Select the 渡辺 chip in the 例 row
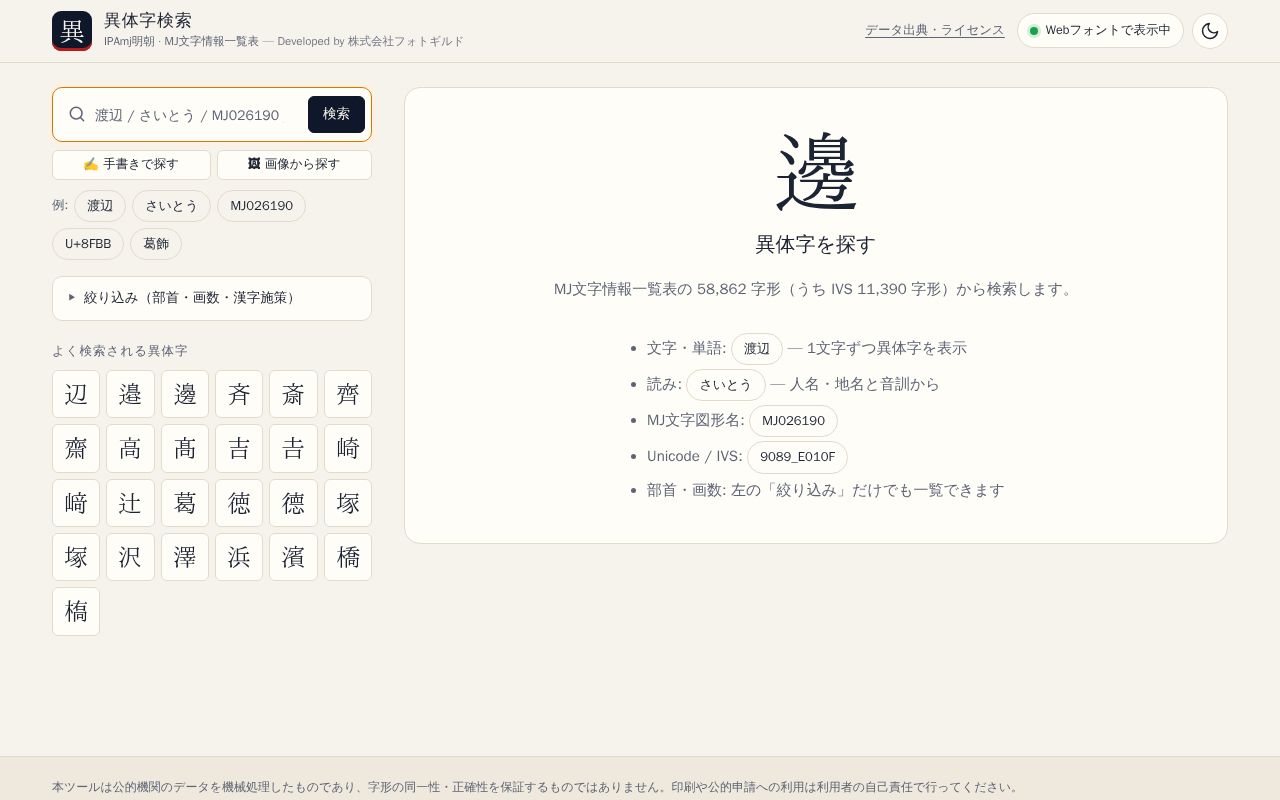The width and height of the screenshot is (1280, 800). pyautogui.click(x=100, y=206)
